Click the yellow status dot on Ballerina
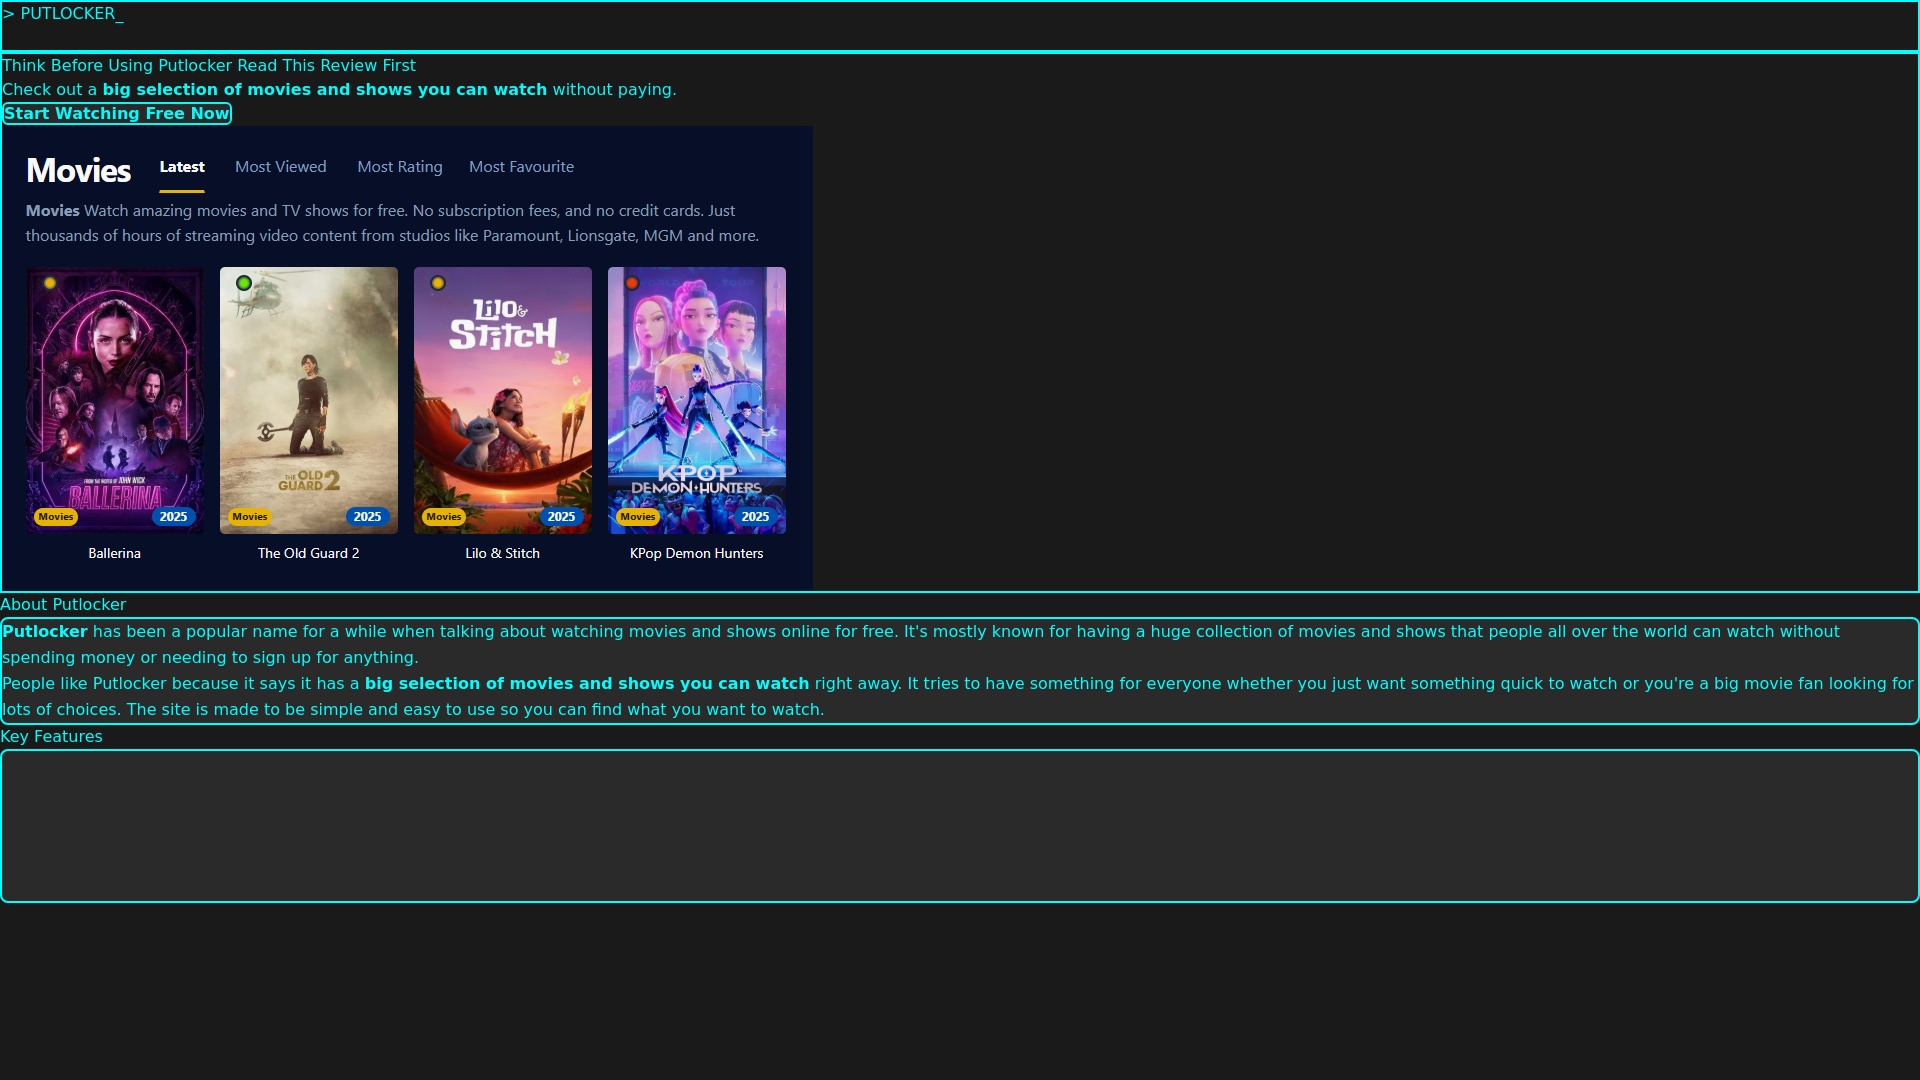This screenshot has width=1920, height=1080. point(50,283)
